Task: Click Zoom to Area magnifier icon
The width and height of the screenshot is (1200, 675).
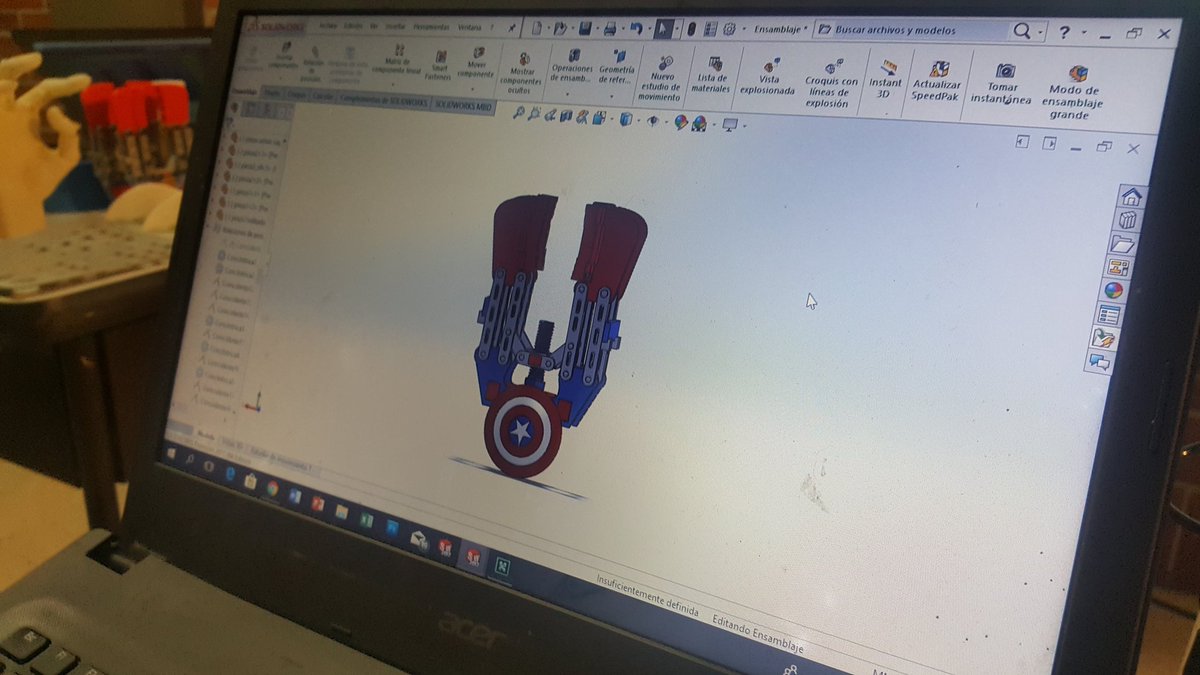Action: pyautogui.click(x=534, y=114)
